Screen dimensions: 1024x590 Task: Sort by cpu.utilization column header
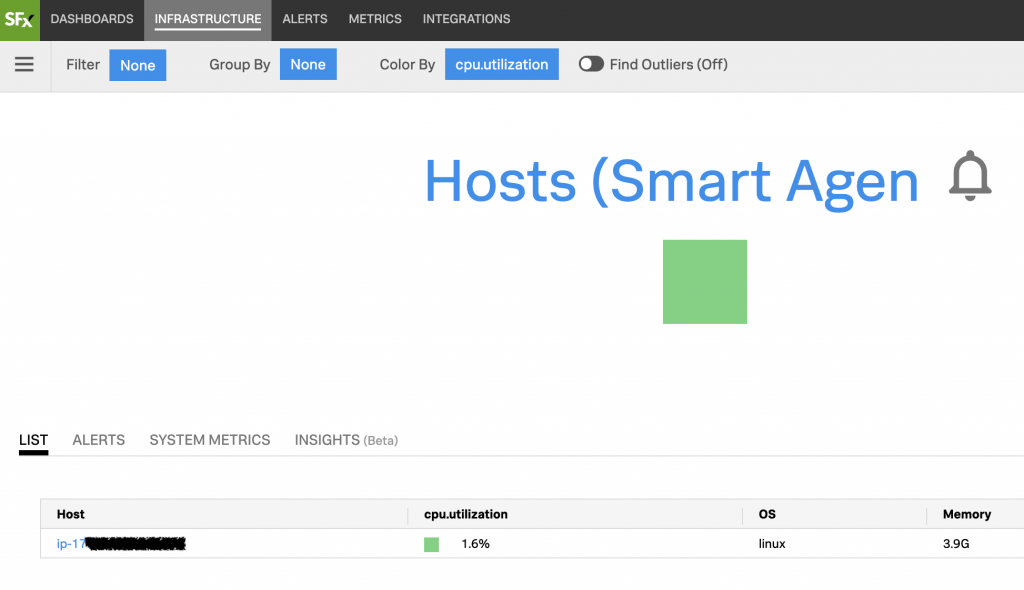point(466,514)
